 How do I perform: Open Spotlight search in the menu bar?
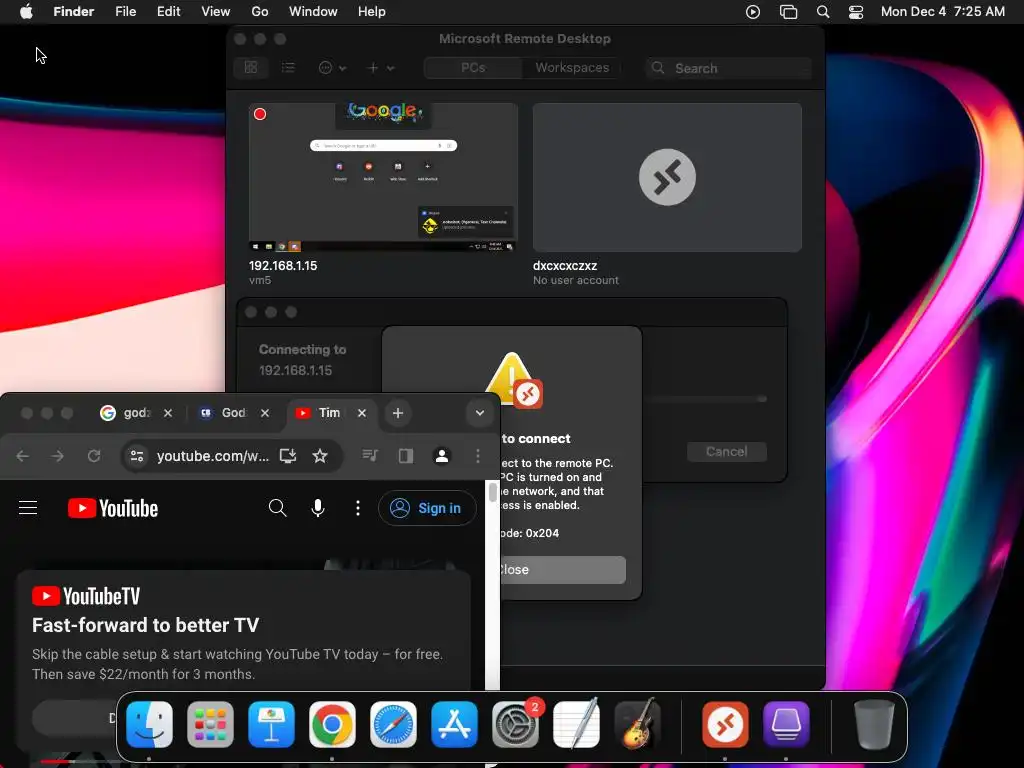(823, 12)
